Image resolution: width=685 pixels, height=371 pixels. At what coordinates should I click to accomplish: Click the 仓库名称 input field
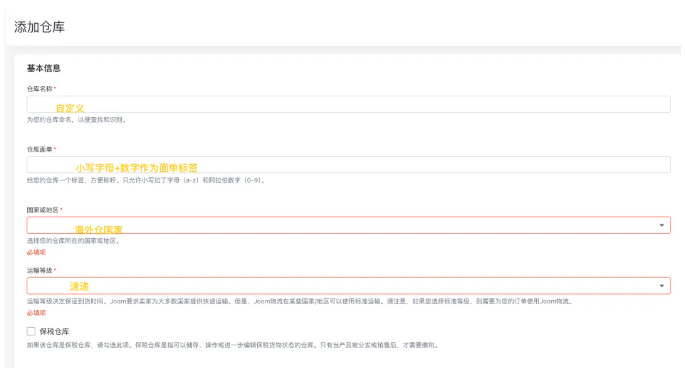coord(348,104)
